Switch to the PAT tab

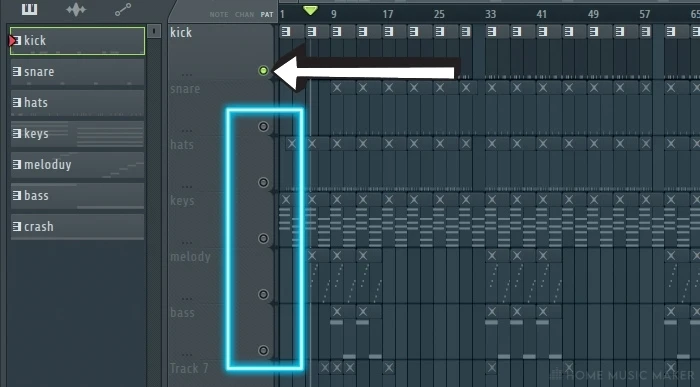[267, 15]
